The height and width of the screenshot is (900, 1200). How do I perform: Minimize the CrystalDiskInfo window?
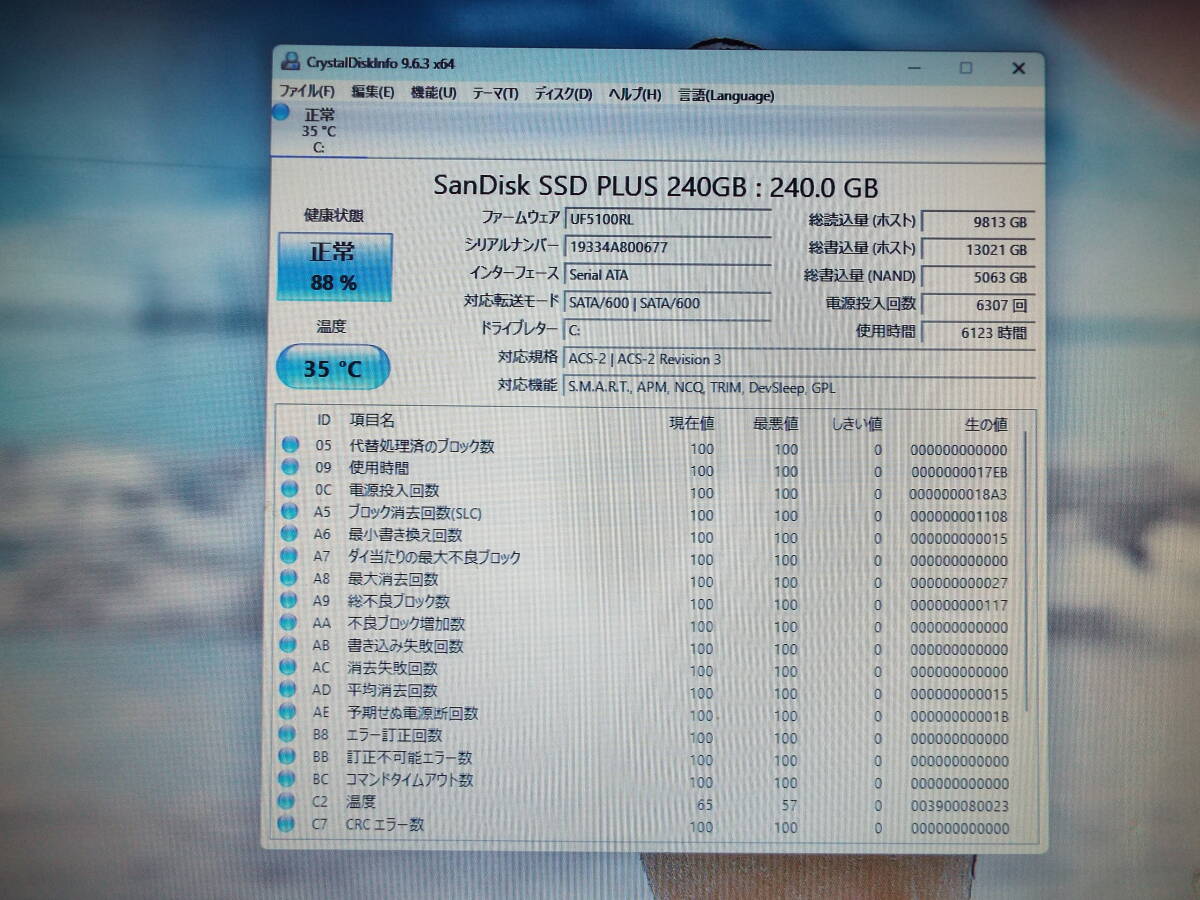pyautogui.click(x=915, y=67)
